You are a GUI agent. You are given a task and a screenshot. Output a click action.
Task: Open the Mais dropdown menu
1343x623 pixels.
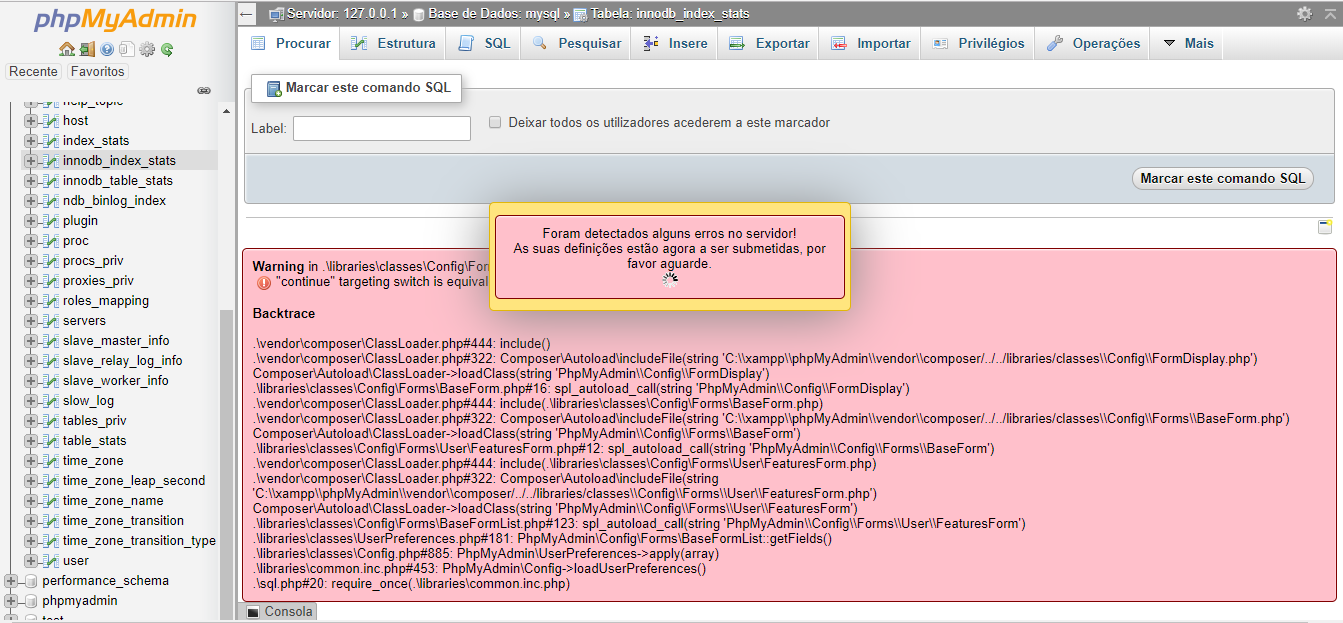coord(1187,43)
